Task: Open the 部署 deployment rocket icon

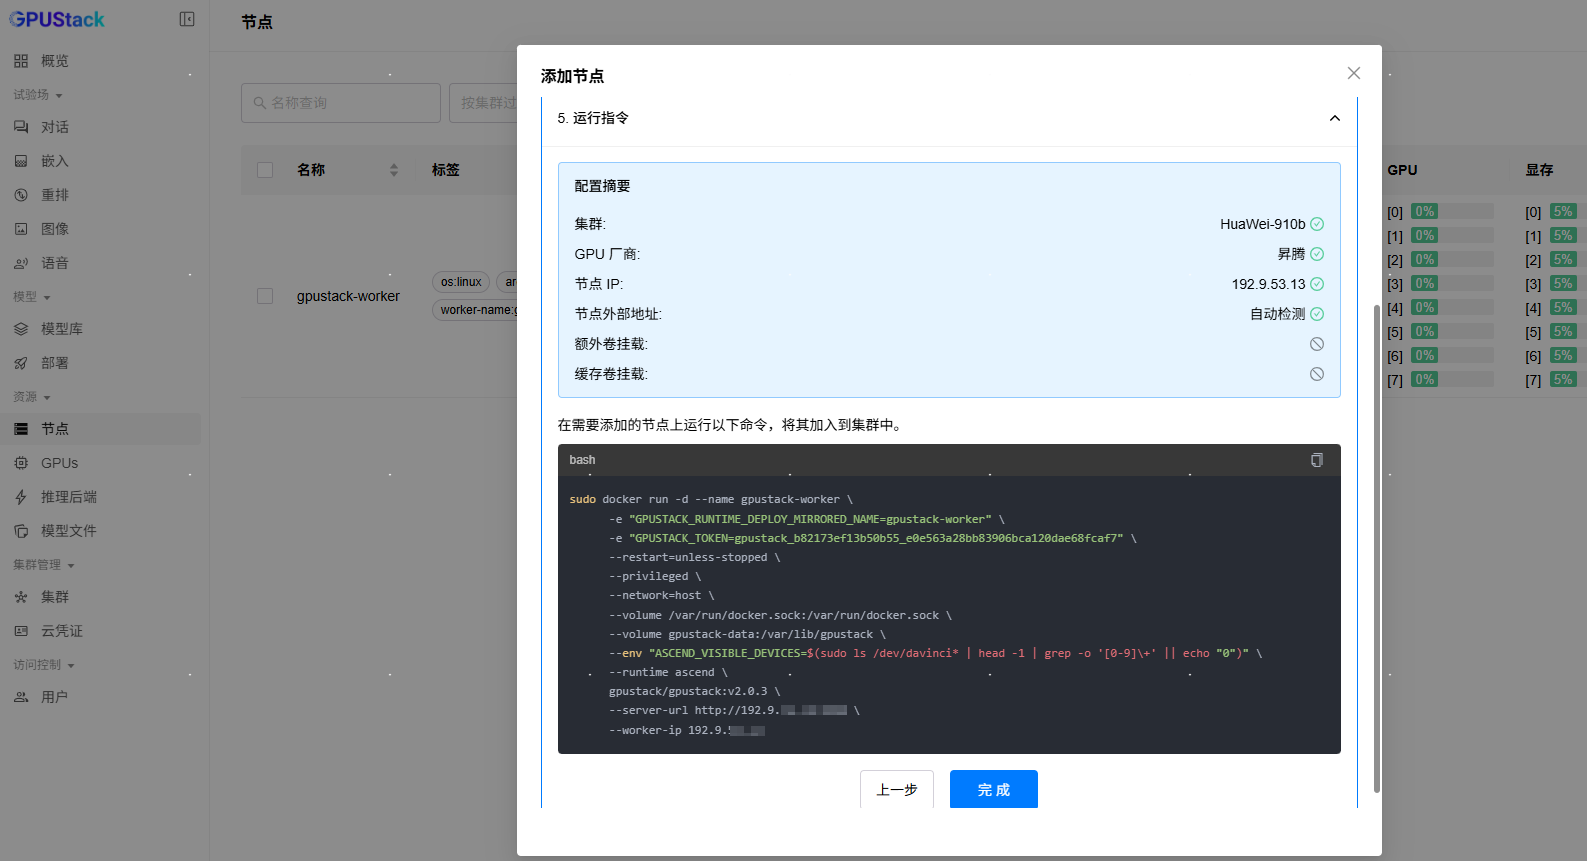Action: coord(21,363)
